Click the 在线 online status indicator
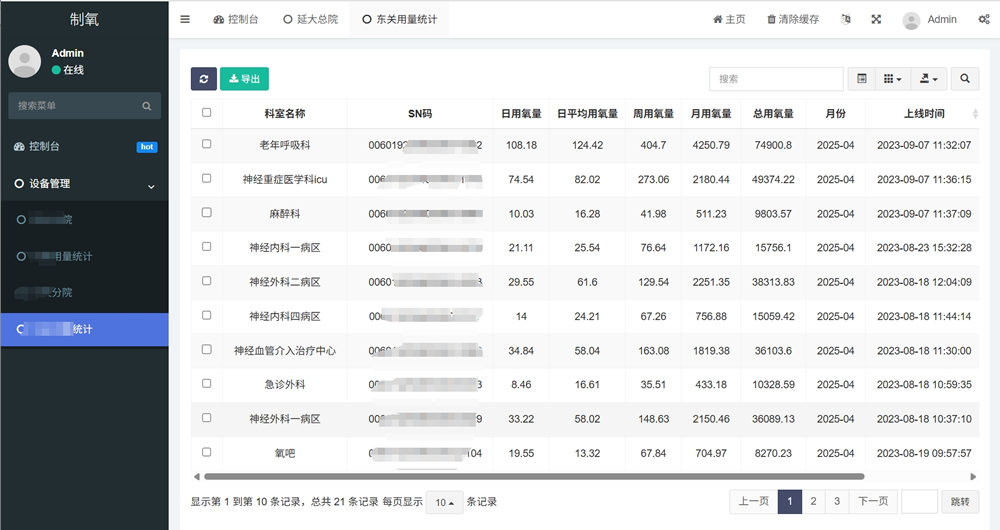 (68, 70)
